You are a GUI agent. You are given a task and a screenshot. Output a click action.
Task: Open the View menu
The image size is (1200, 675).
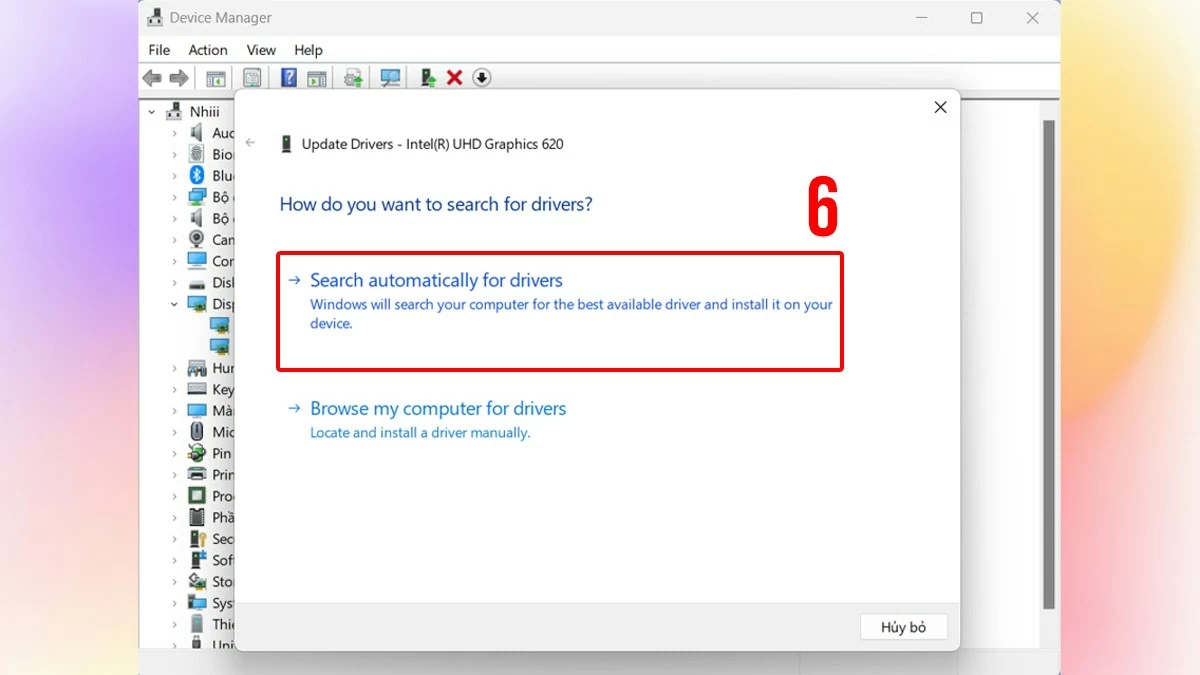[x=261, y=50]
